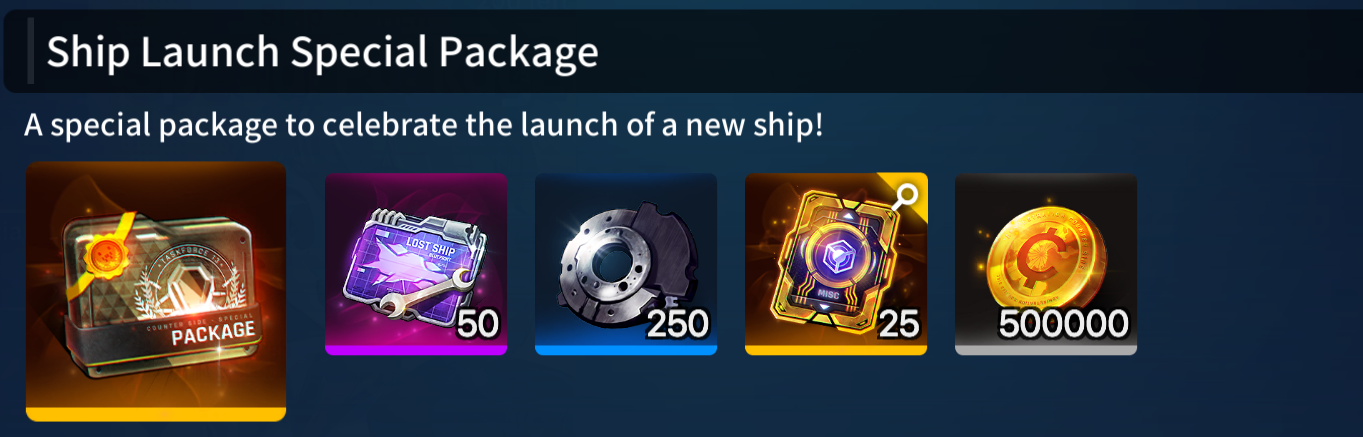Click the yellow rarity bar under MISC card
Image resolution: width=1363 pixels, height=437 pixels.
[836, 350]
